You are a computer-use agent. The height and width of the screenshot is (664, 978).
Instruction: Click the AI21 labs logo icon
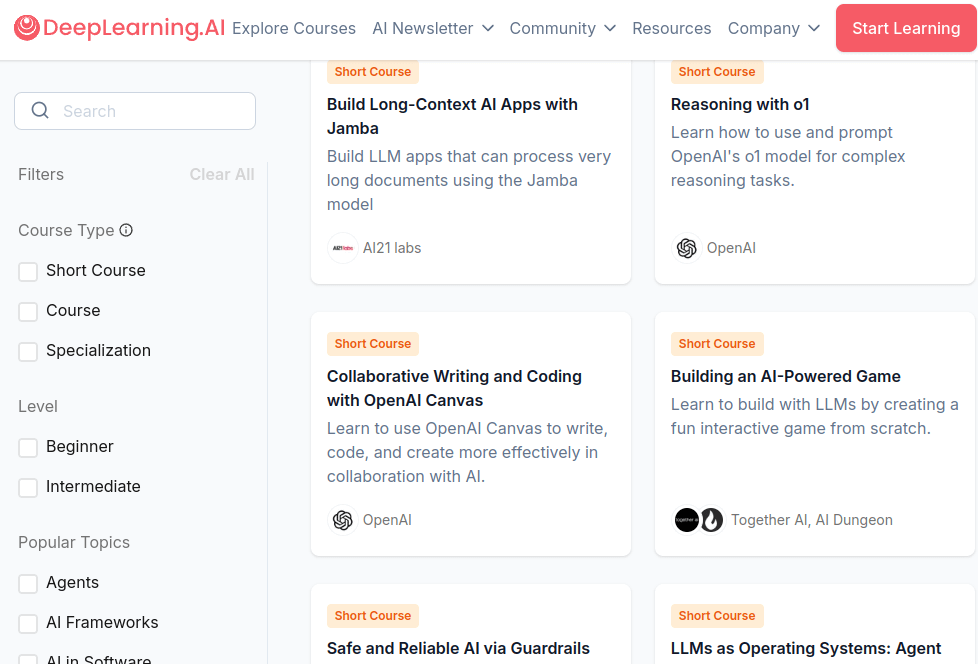tap(343, 248)
